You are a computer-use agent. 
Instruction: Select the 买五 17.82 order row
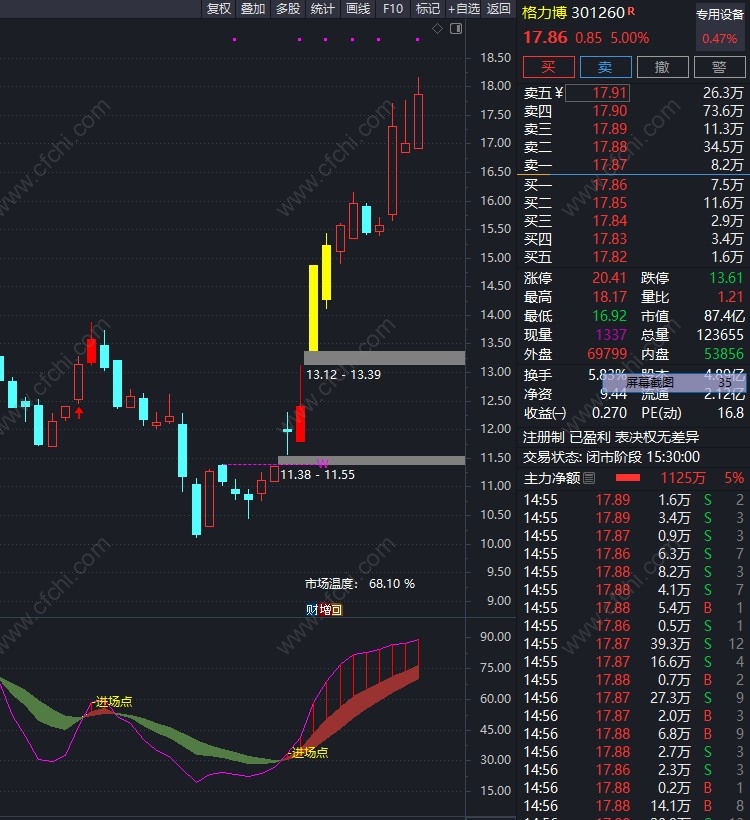point(633,257)
